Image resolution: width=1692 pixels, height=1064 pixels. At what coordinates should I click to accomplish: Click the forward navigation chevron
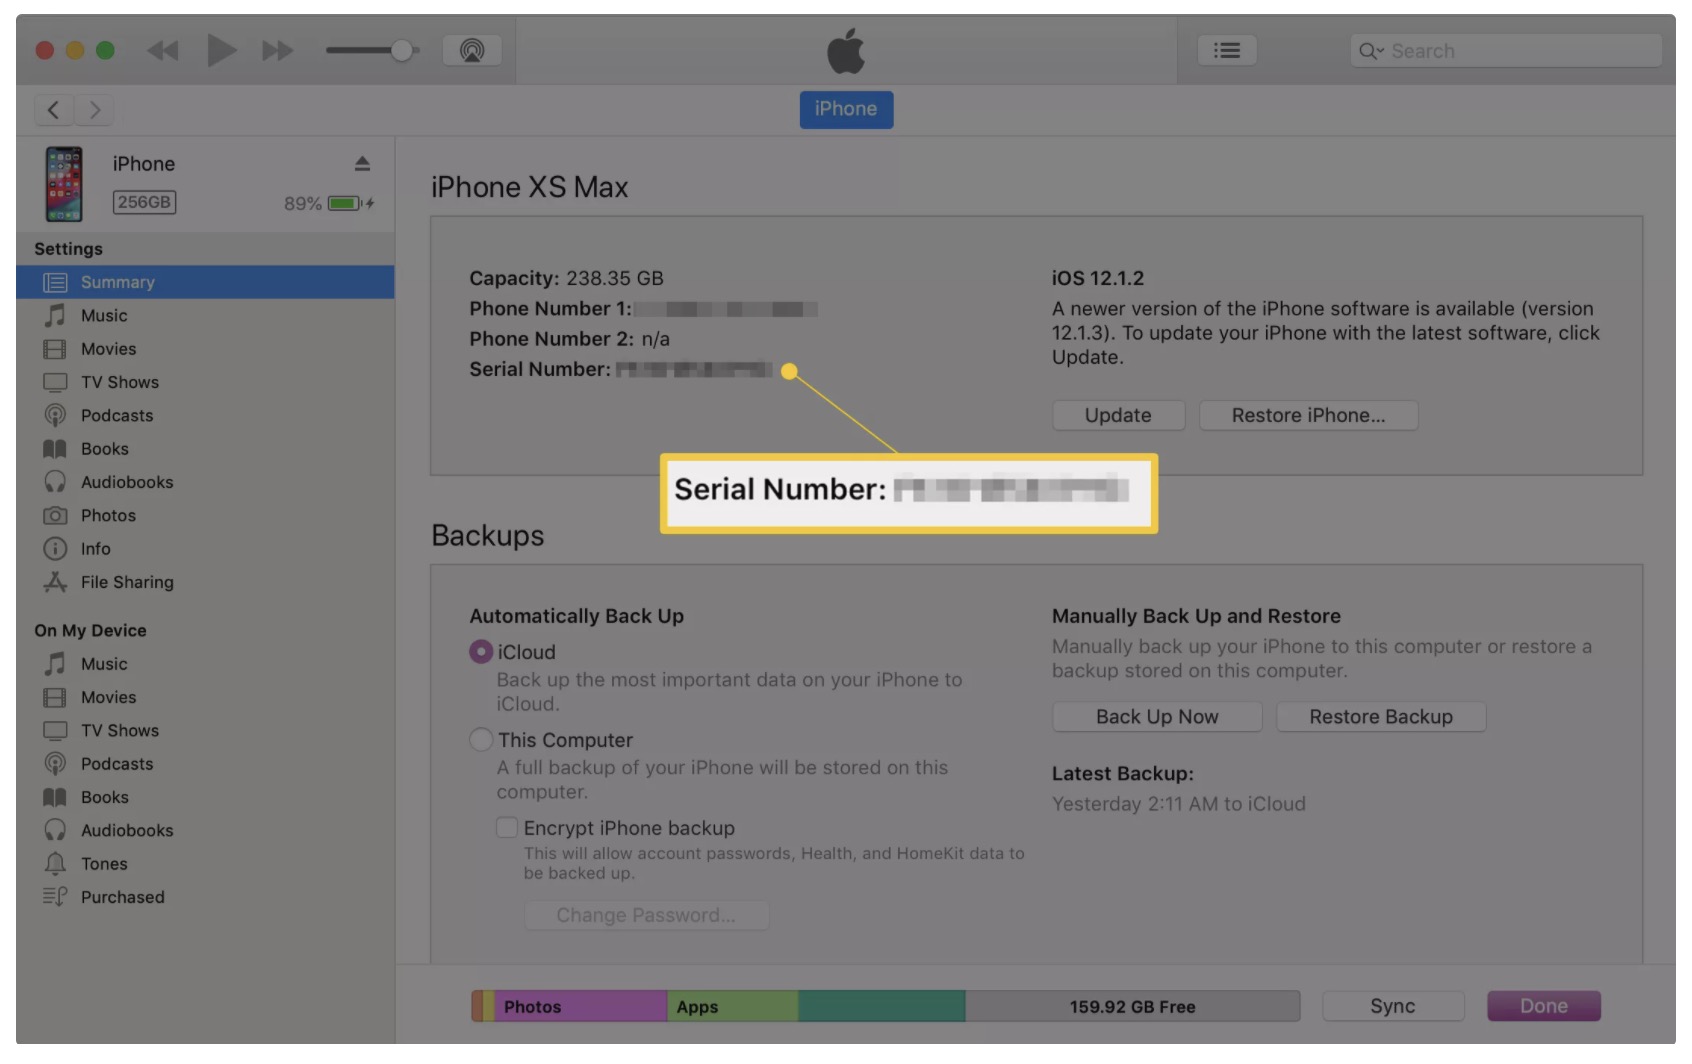[x=94, y=110]
